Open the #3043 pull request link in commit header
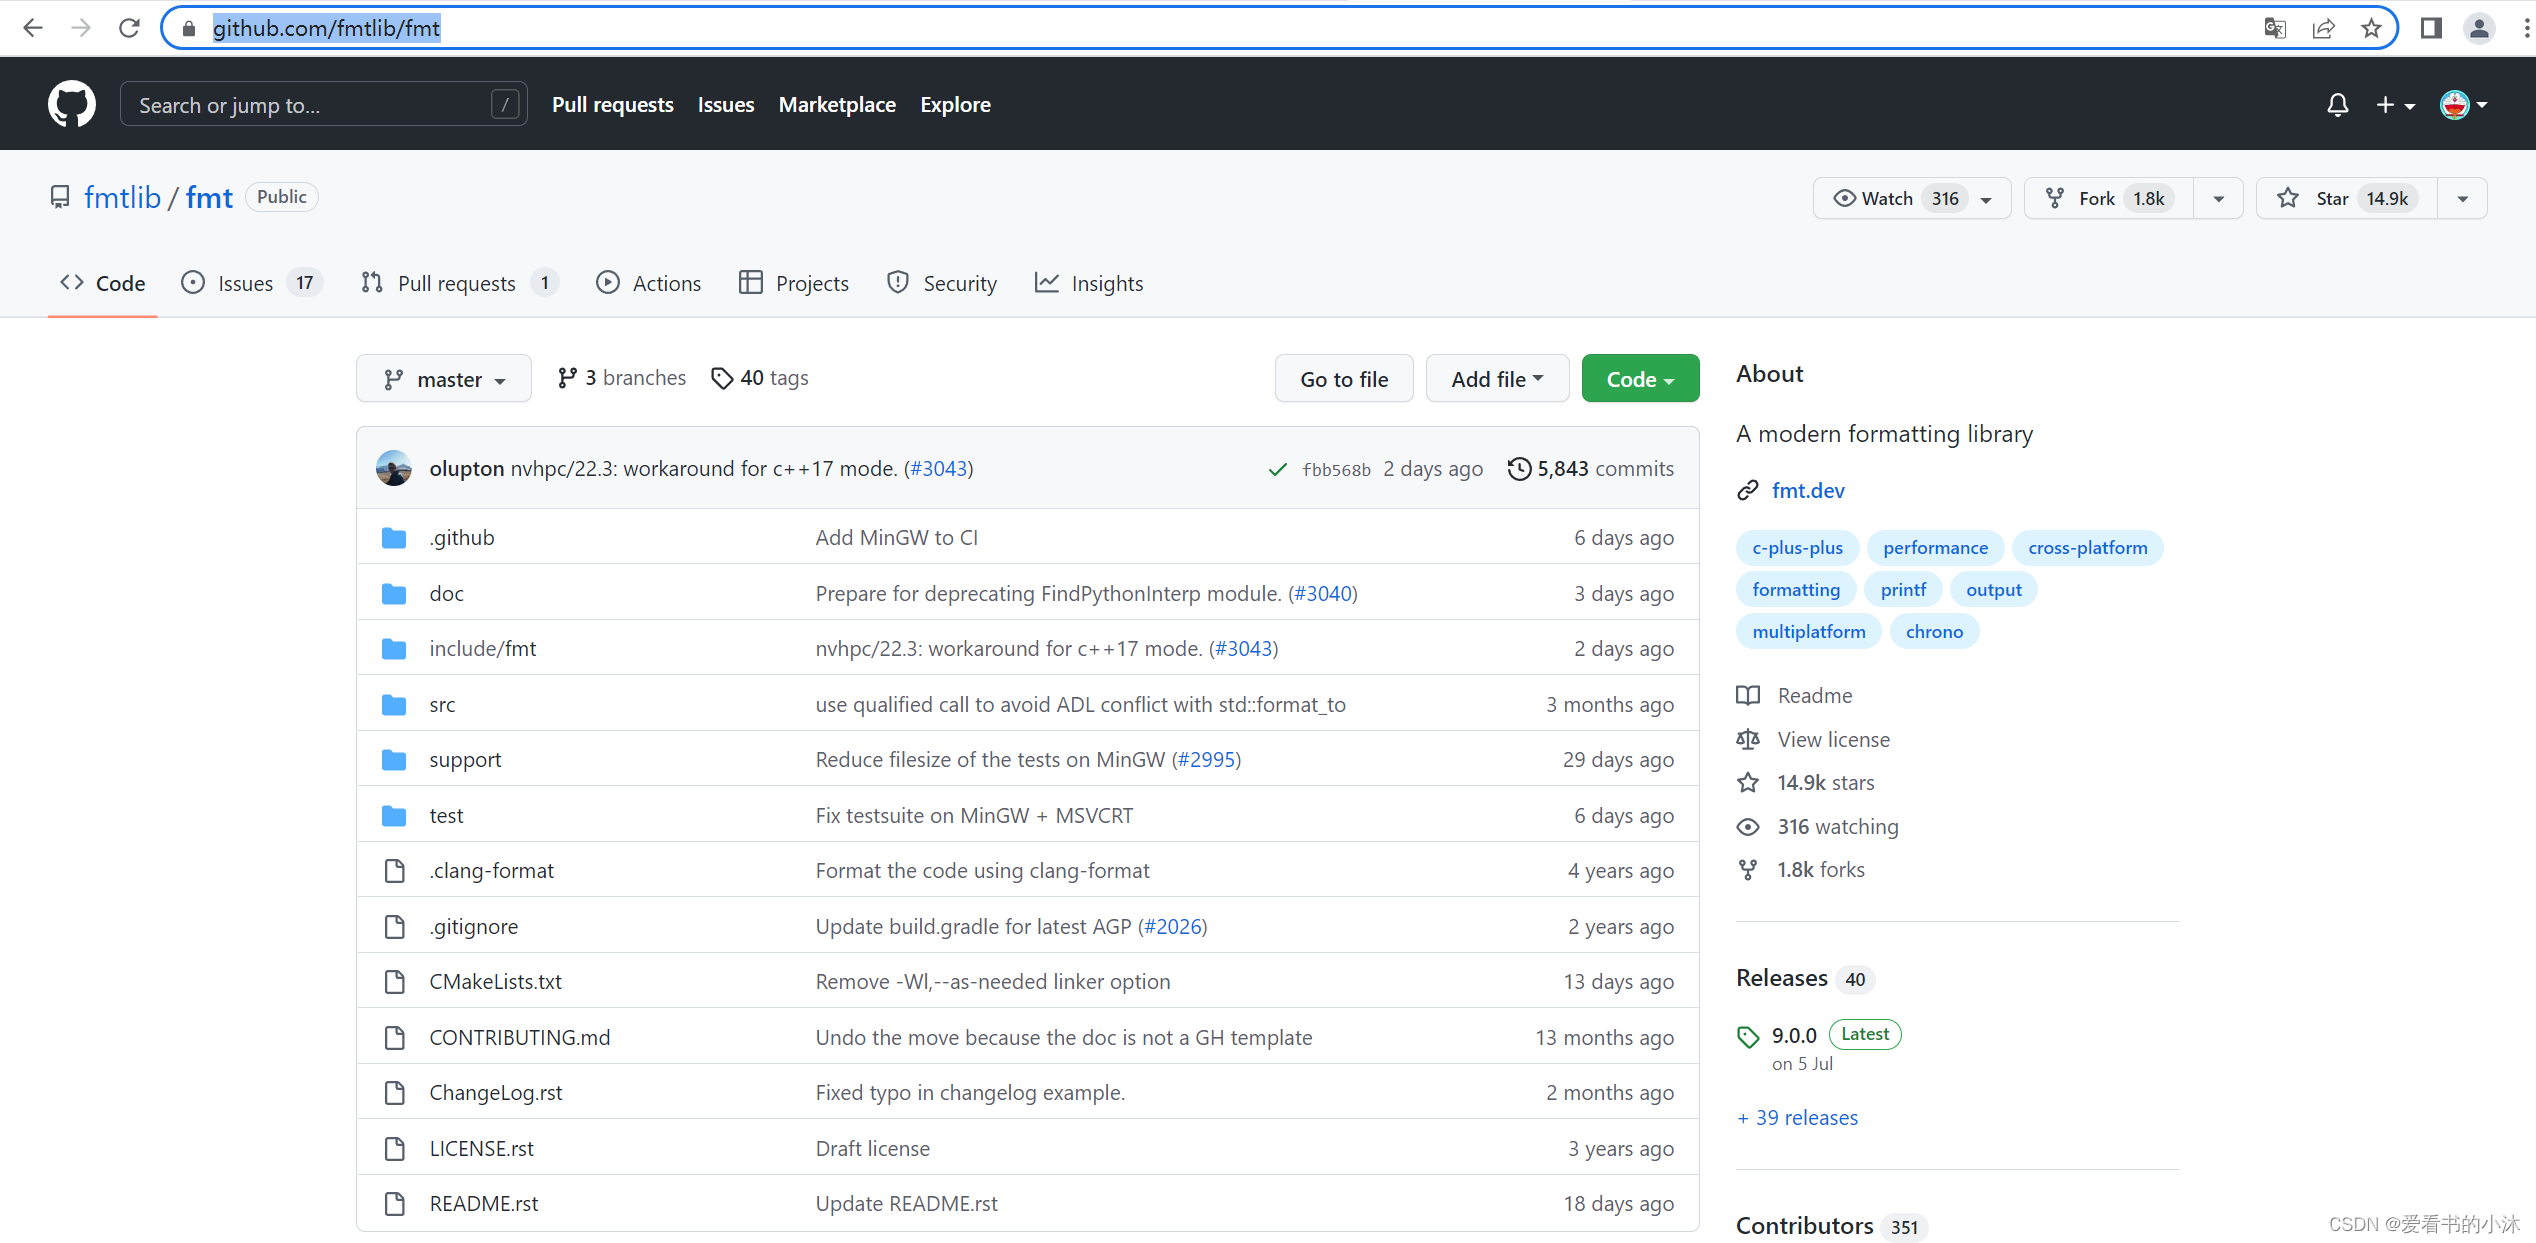Screen dimensions: 2536x1243 click(940, 468)
